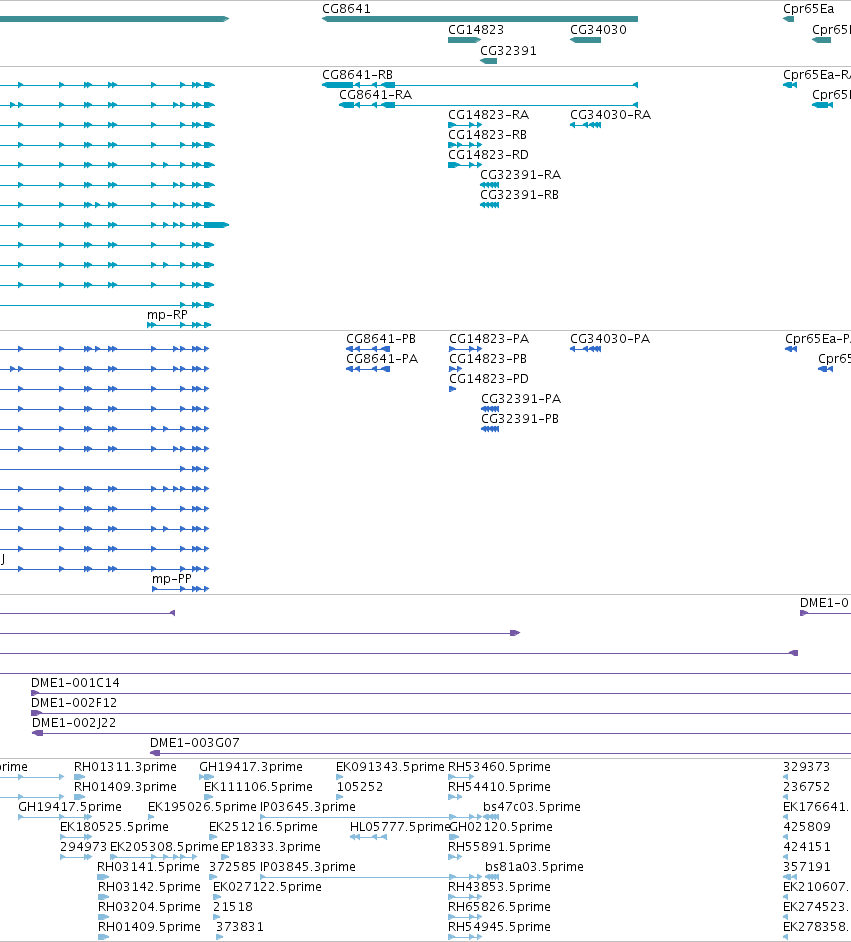Image resolution: width=851 pixels, height=942 pixels.
Task: Select transcript CG14823-RB
Action: click(x=488, y=135)
